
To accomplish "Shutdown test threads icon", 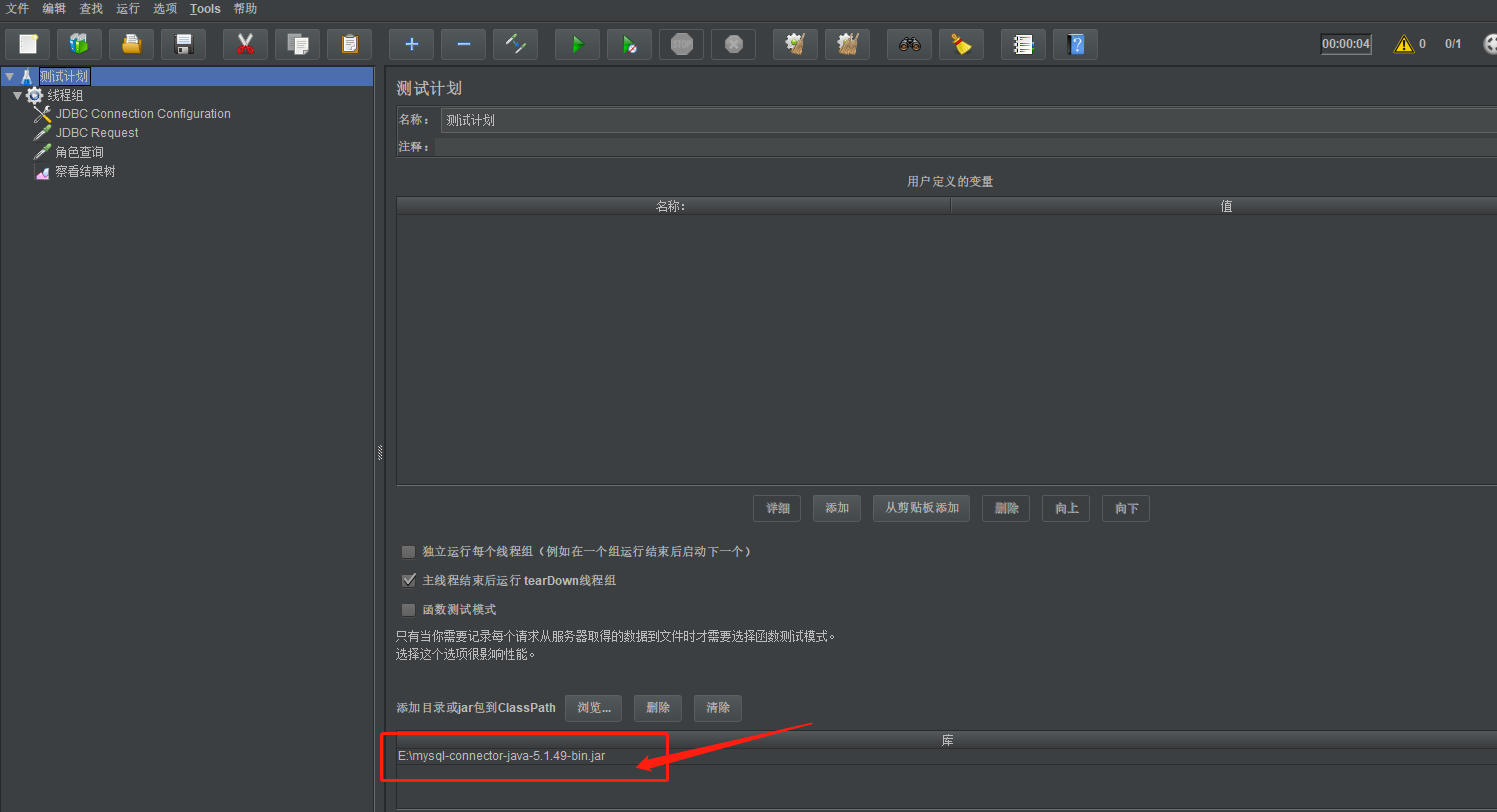I will pyautogui.click(x=733, y=44).
